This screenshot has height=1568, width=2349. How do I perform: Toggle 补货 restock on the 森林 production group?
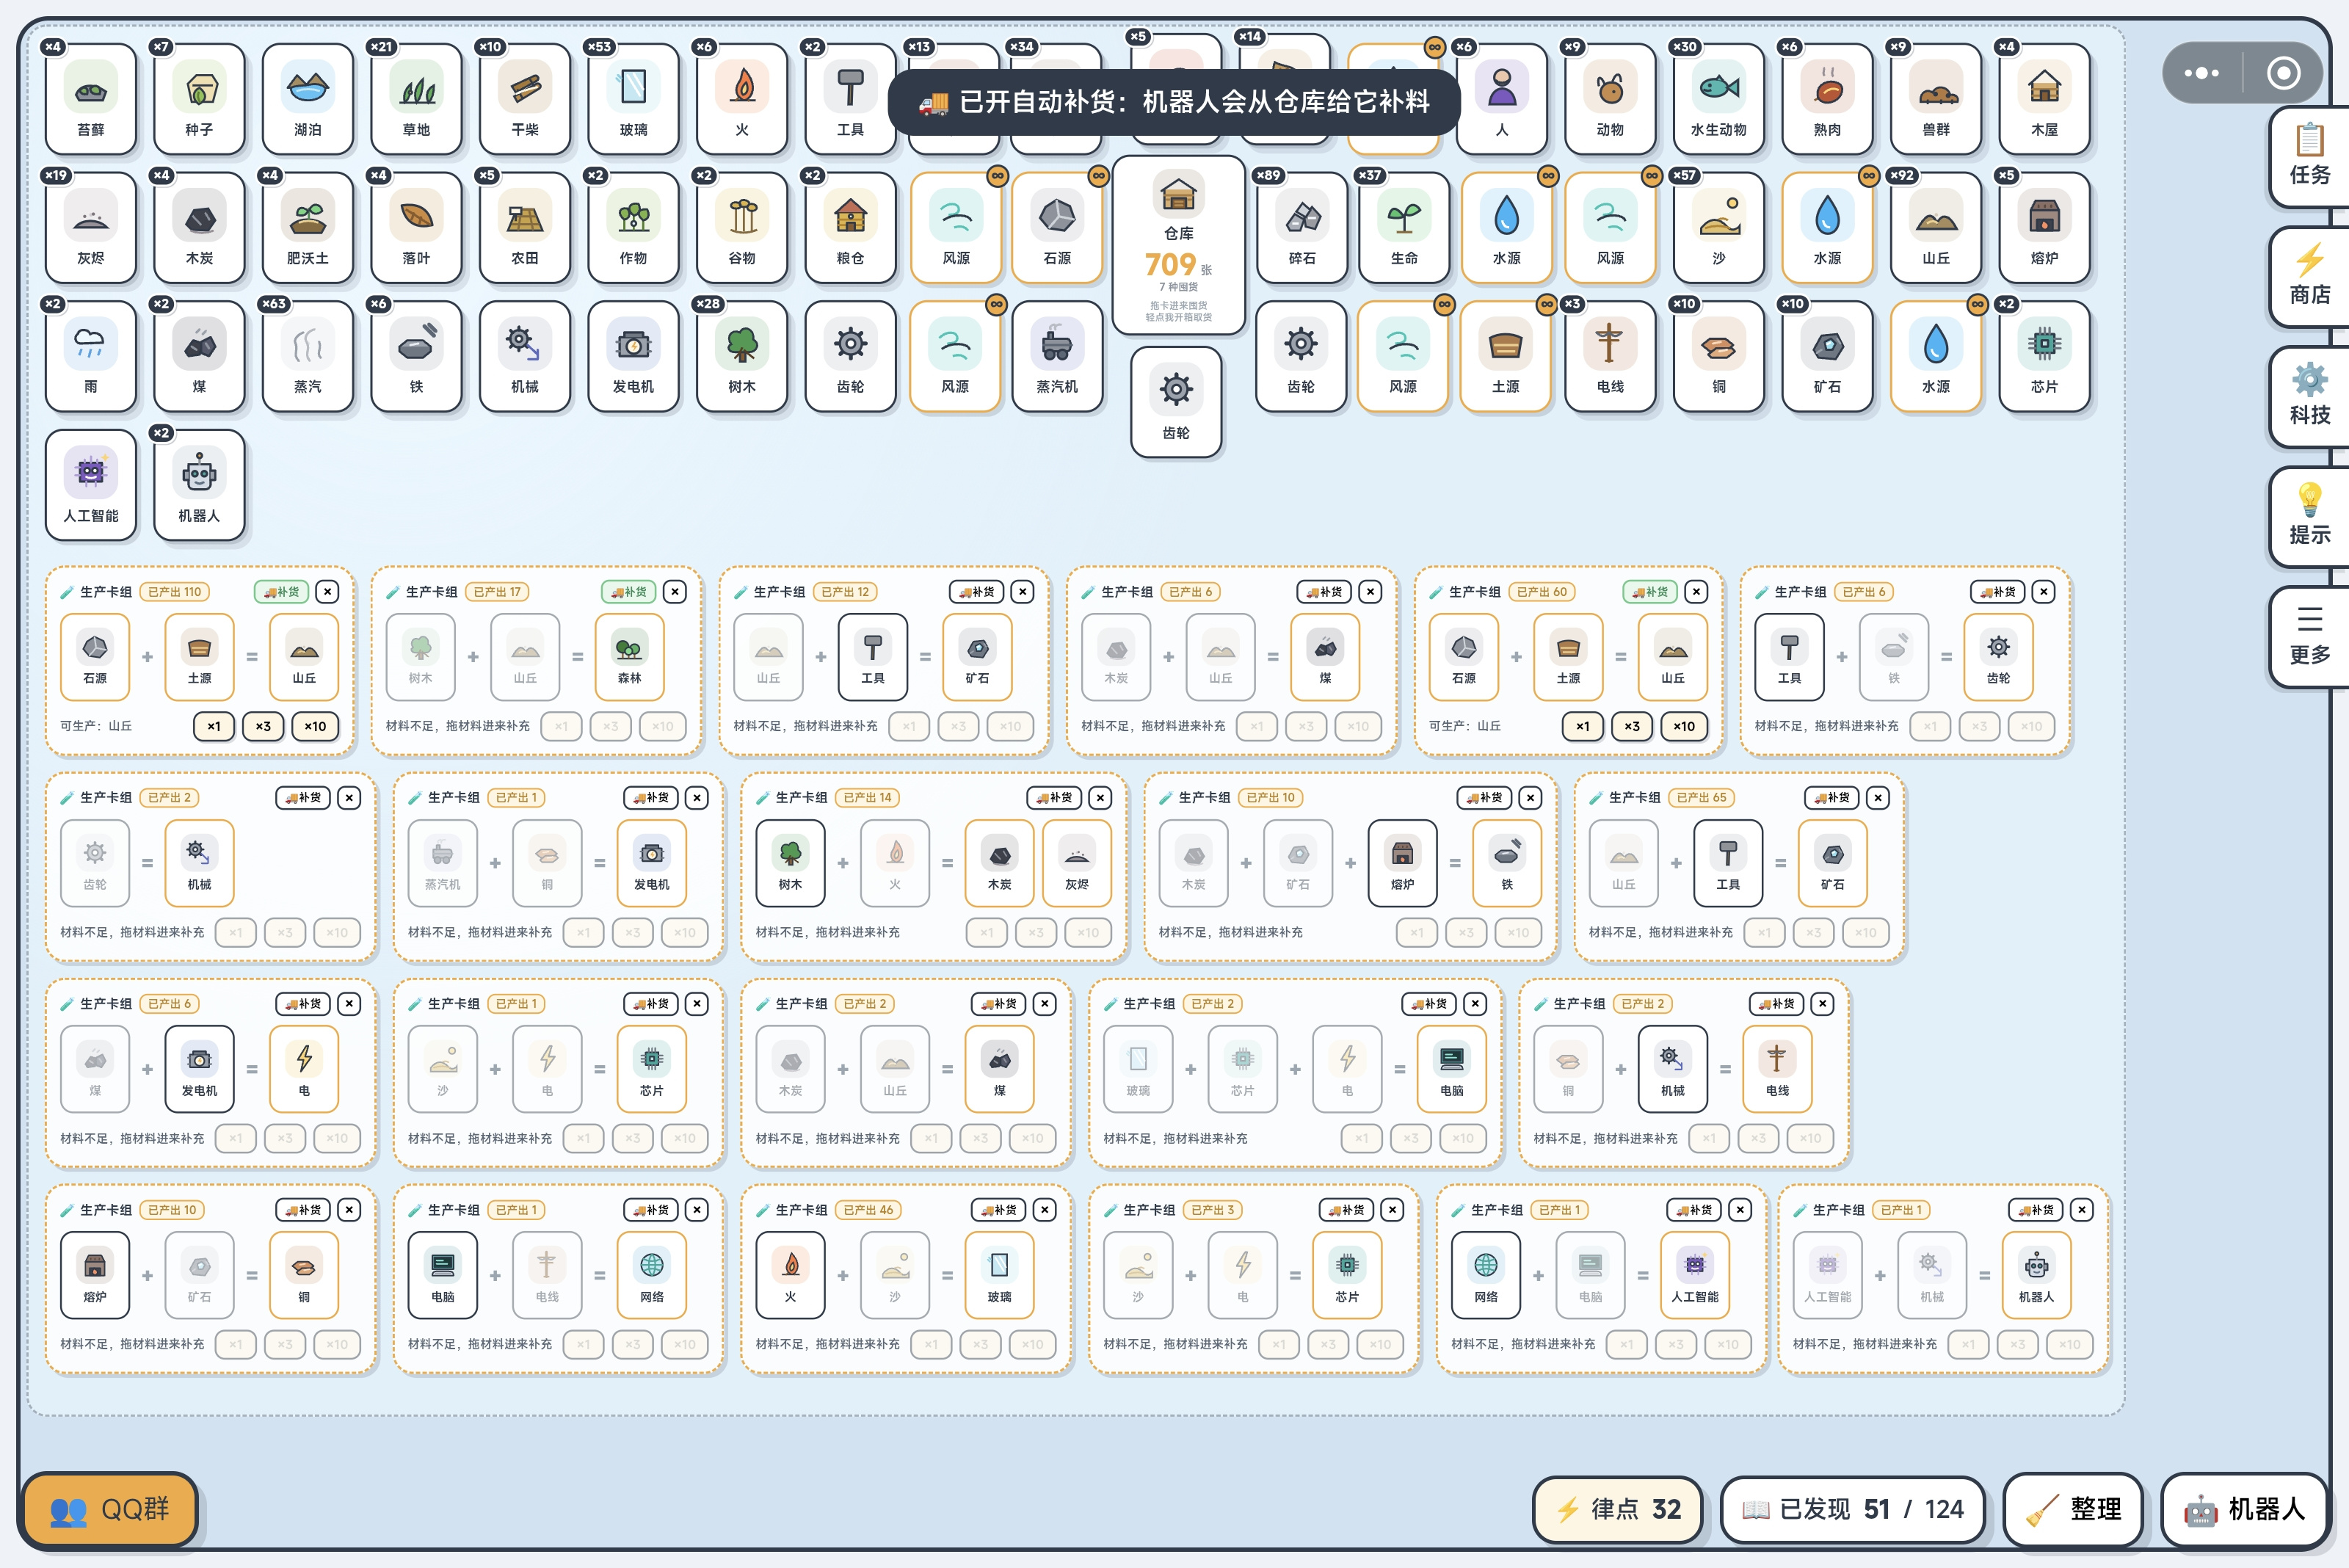pos(629,592)
